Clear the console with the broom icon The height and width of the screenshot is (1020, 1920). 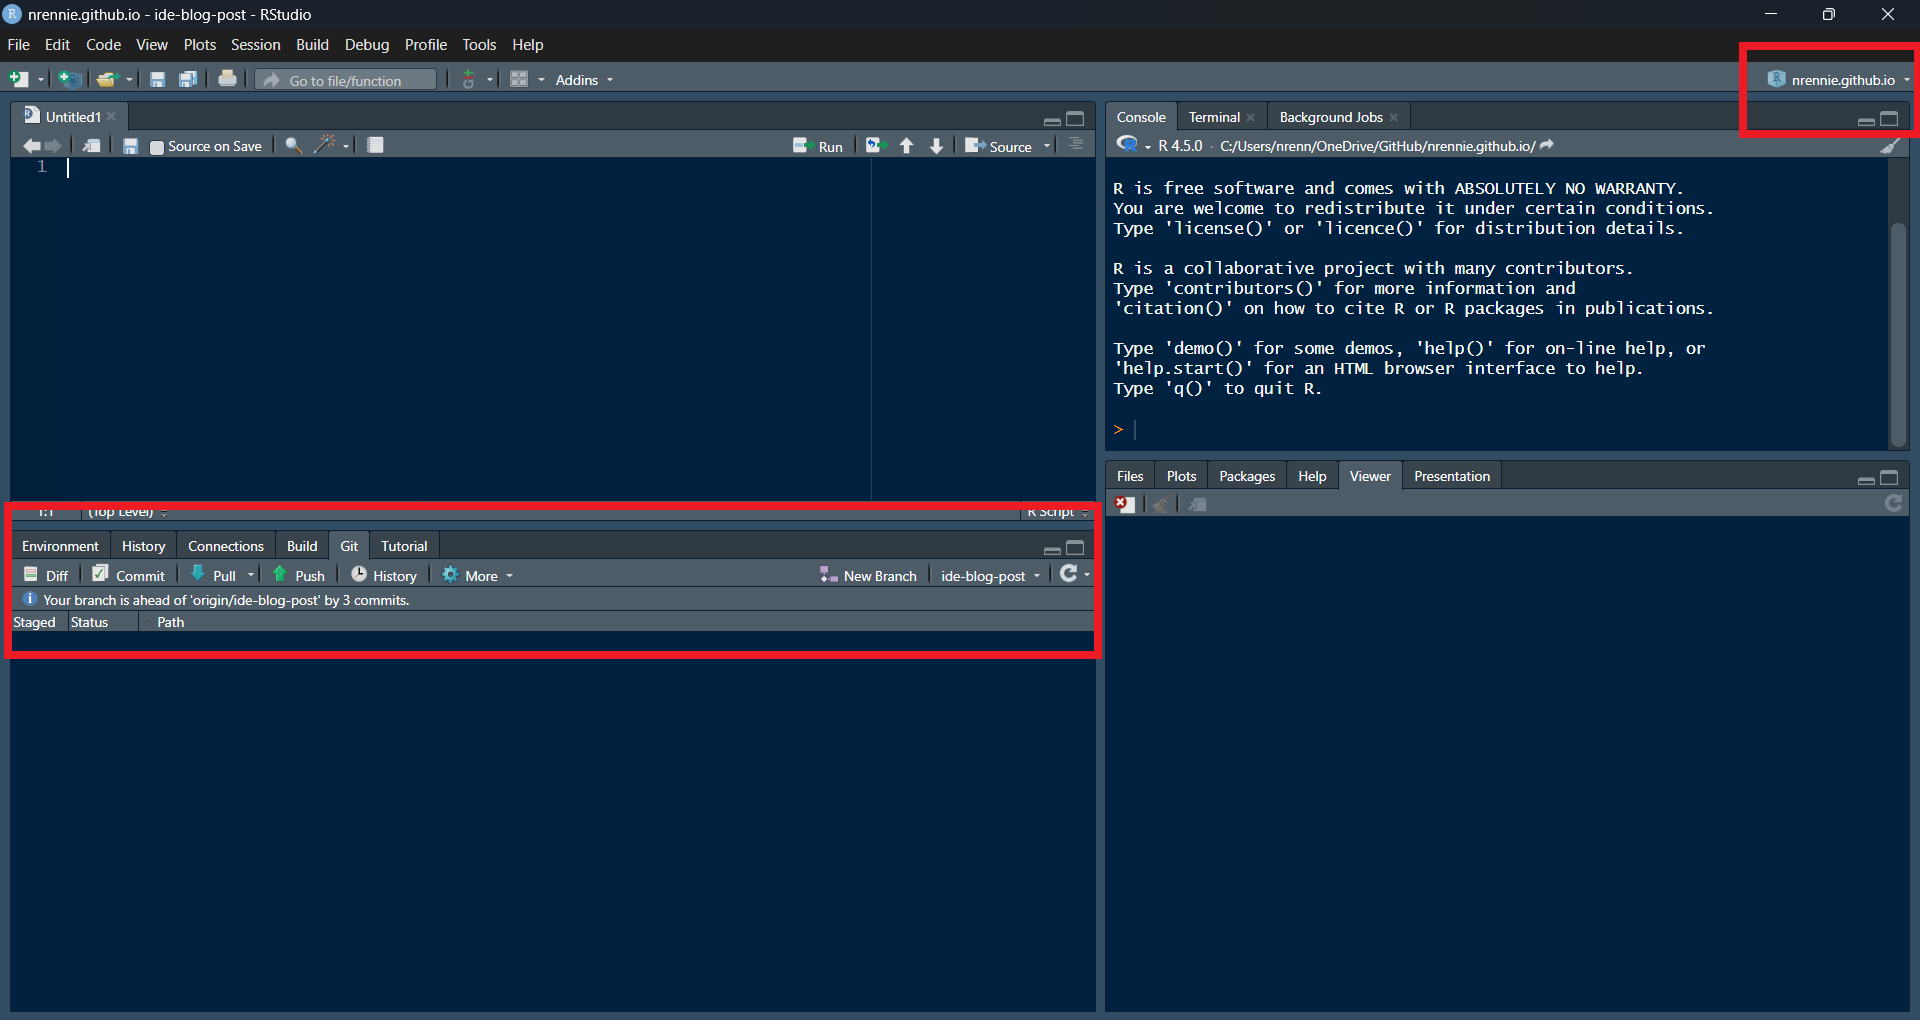coord(1891,145)
